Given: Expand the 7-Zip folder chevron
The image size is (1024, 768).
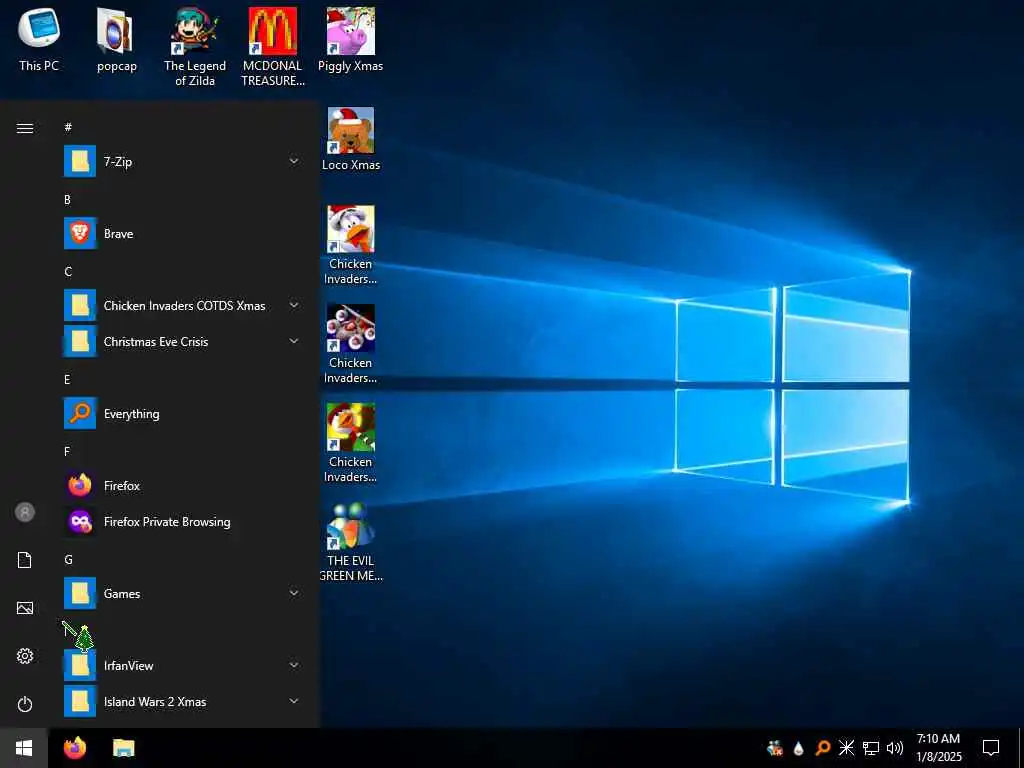Looking at the screenshot, I should point(294,161).
